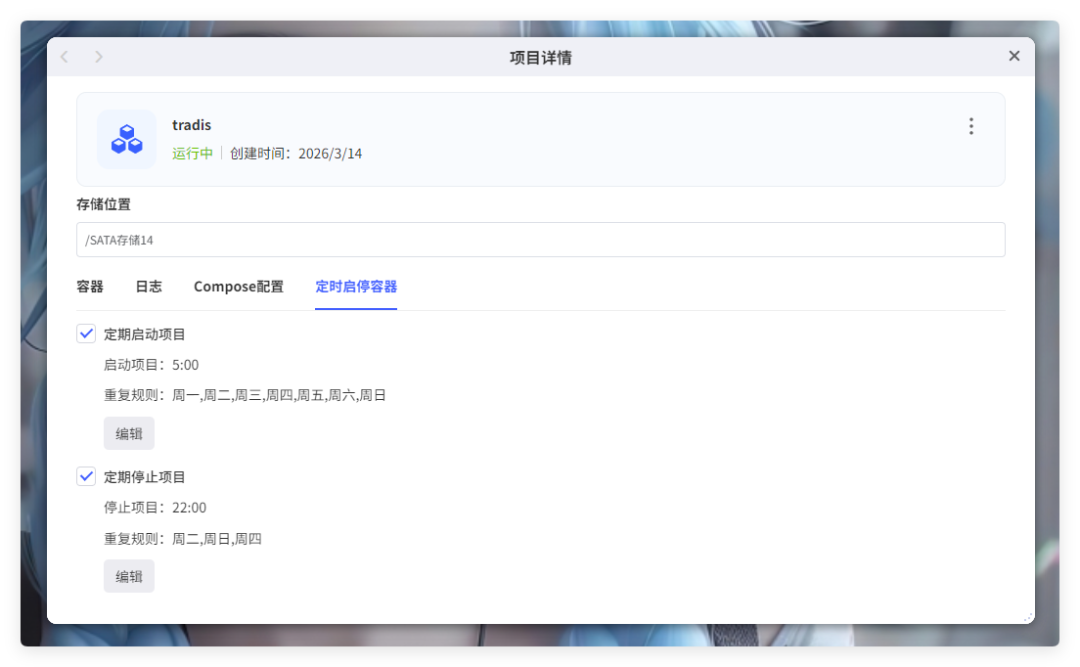Go back with the left arrow
Viewport: 1080px width, 667px height.
[65, 57]
